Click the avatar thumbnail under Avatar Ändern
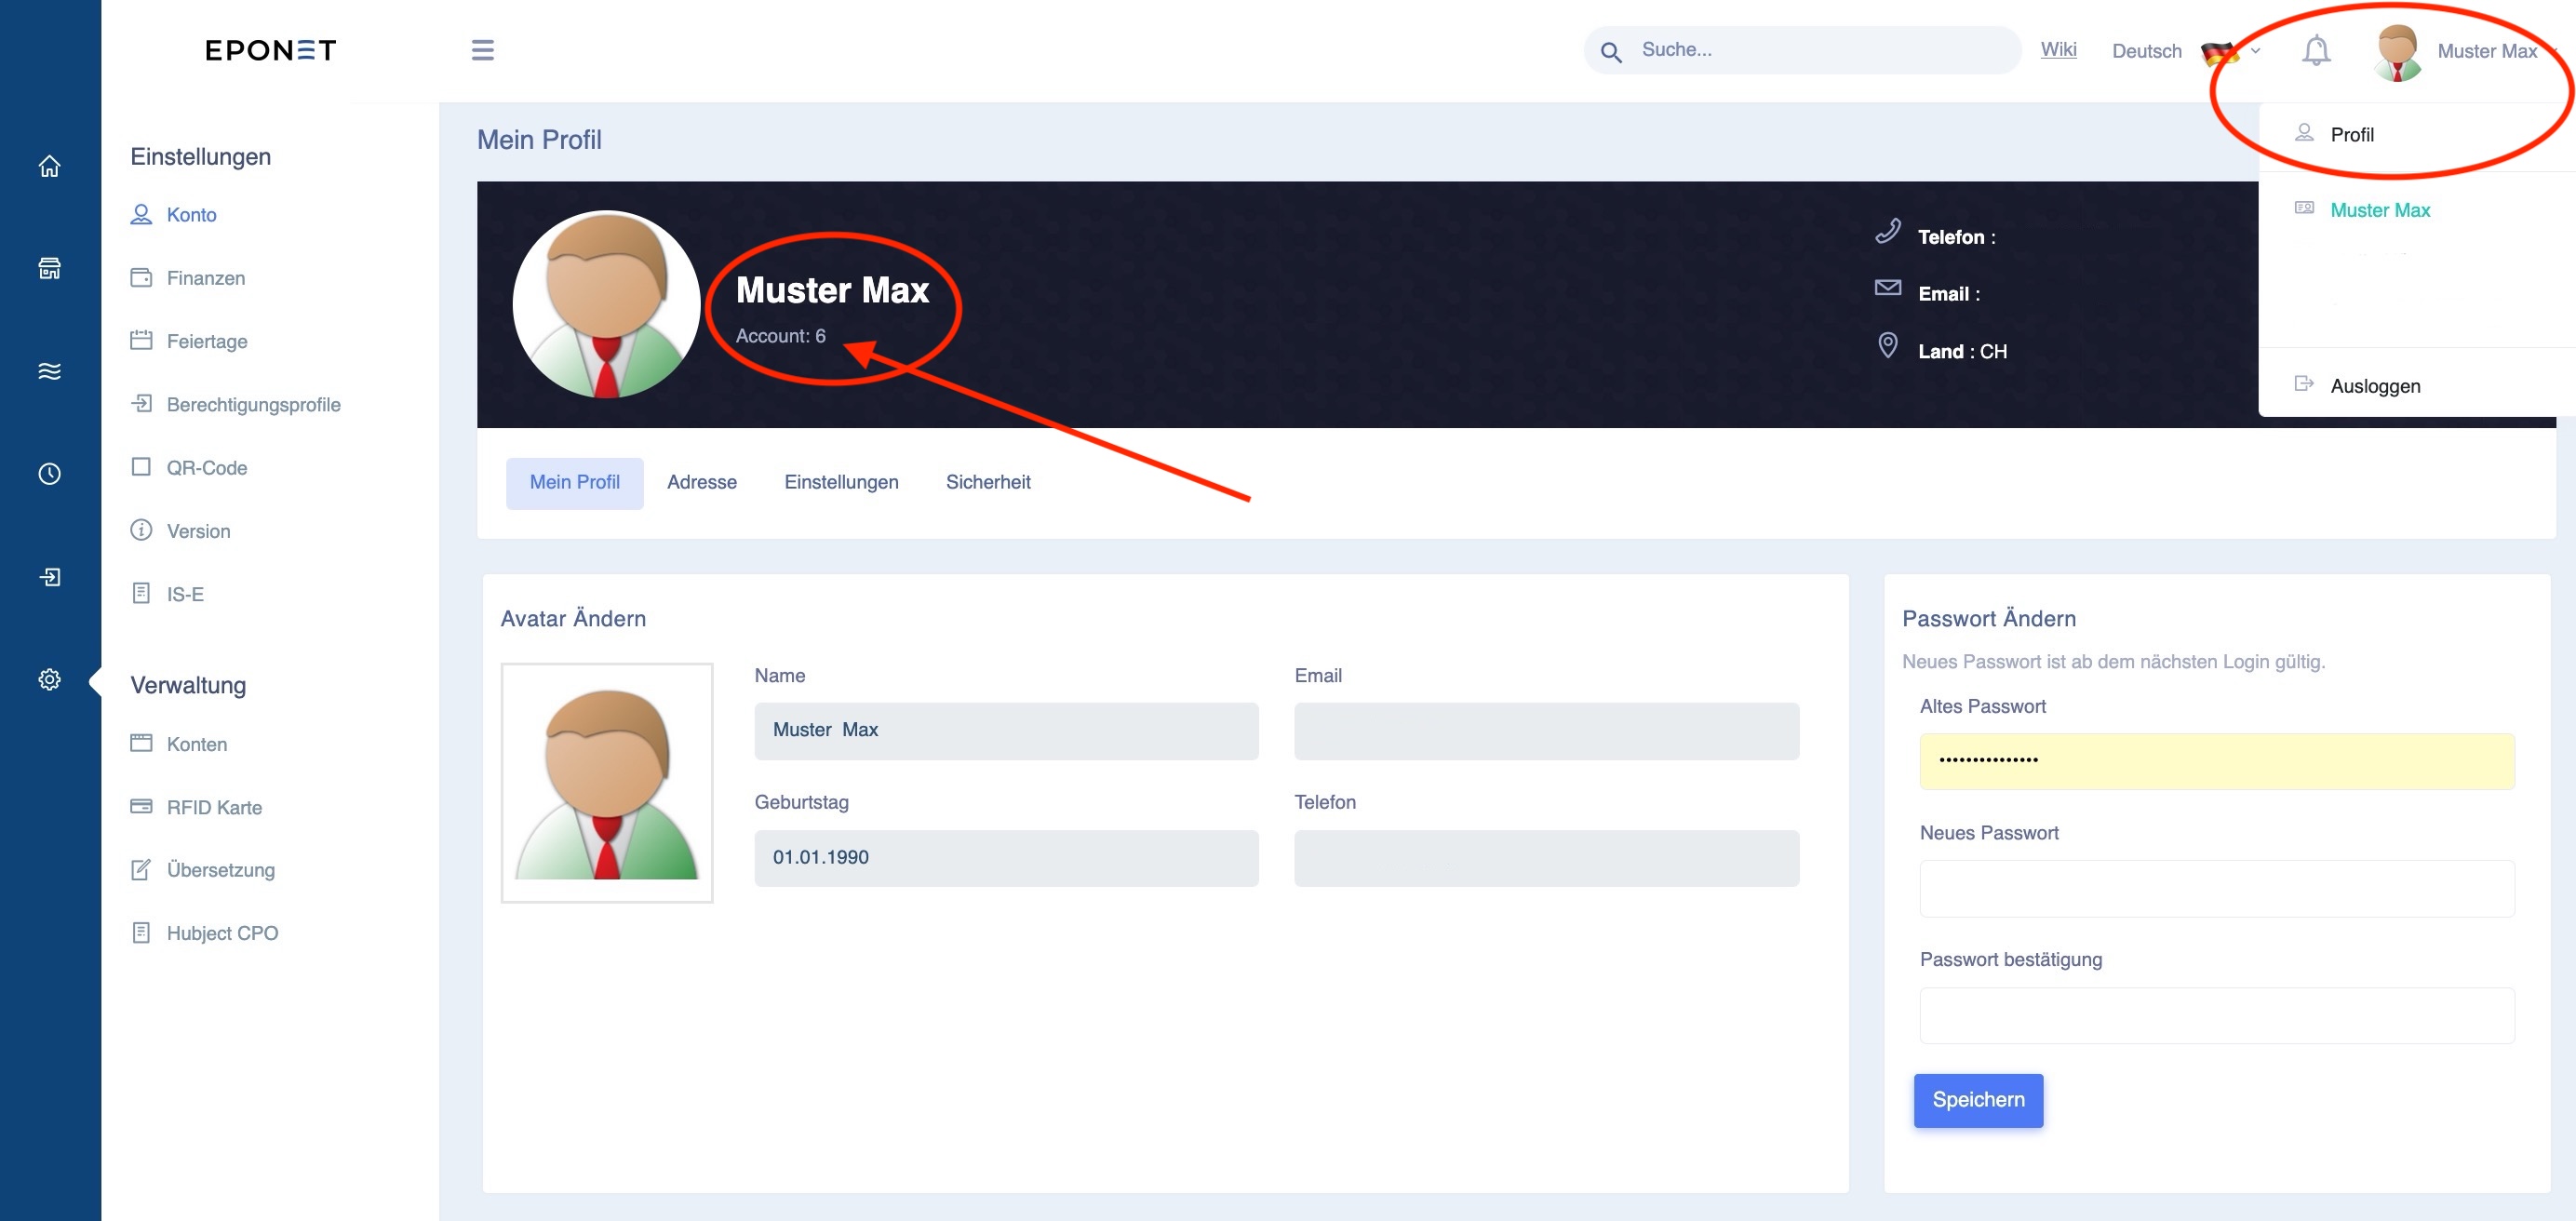The height and width of the screenshot is (1221, 2576). 606,782
